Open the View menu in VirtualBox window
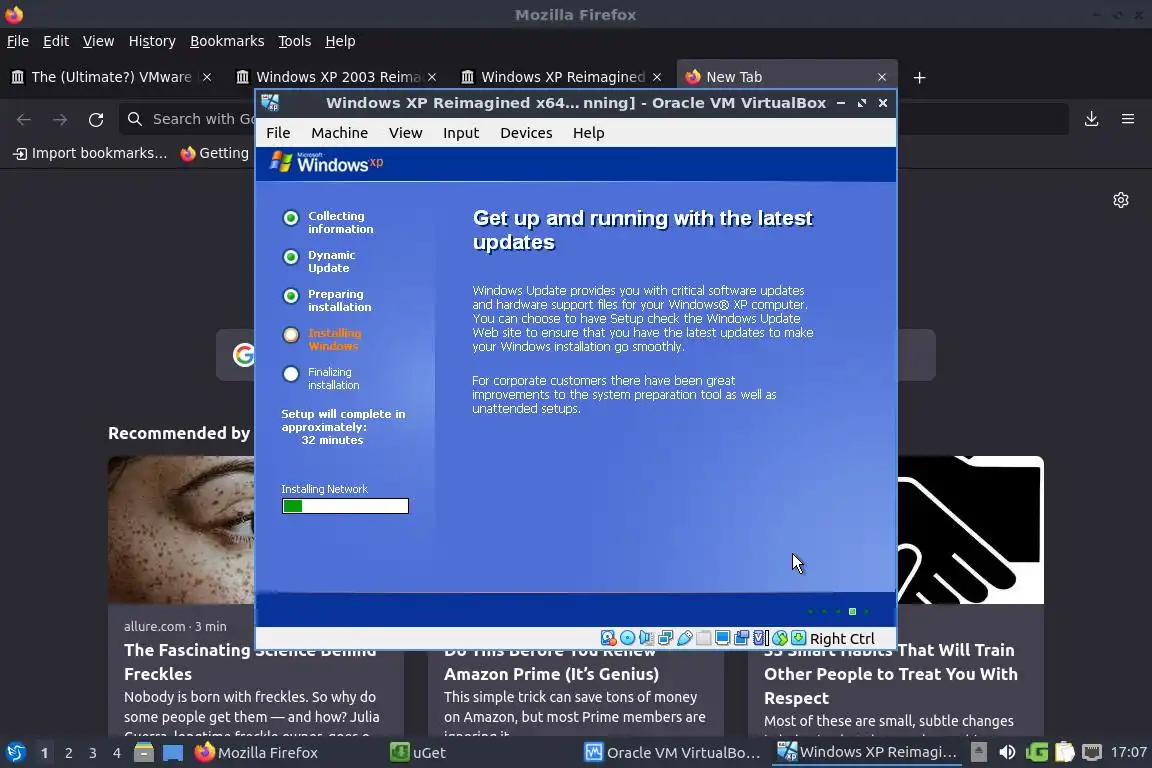The height and width of the screenshot is (768, 1152). click(406, 133)
